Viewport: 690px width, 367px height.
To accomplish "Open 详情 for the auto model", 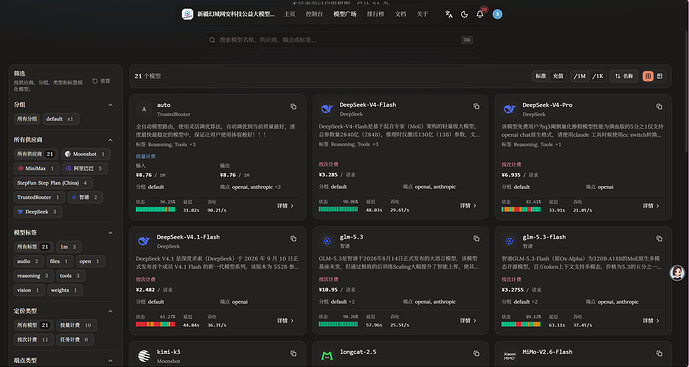I will 285,206.
